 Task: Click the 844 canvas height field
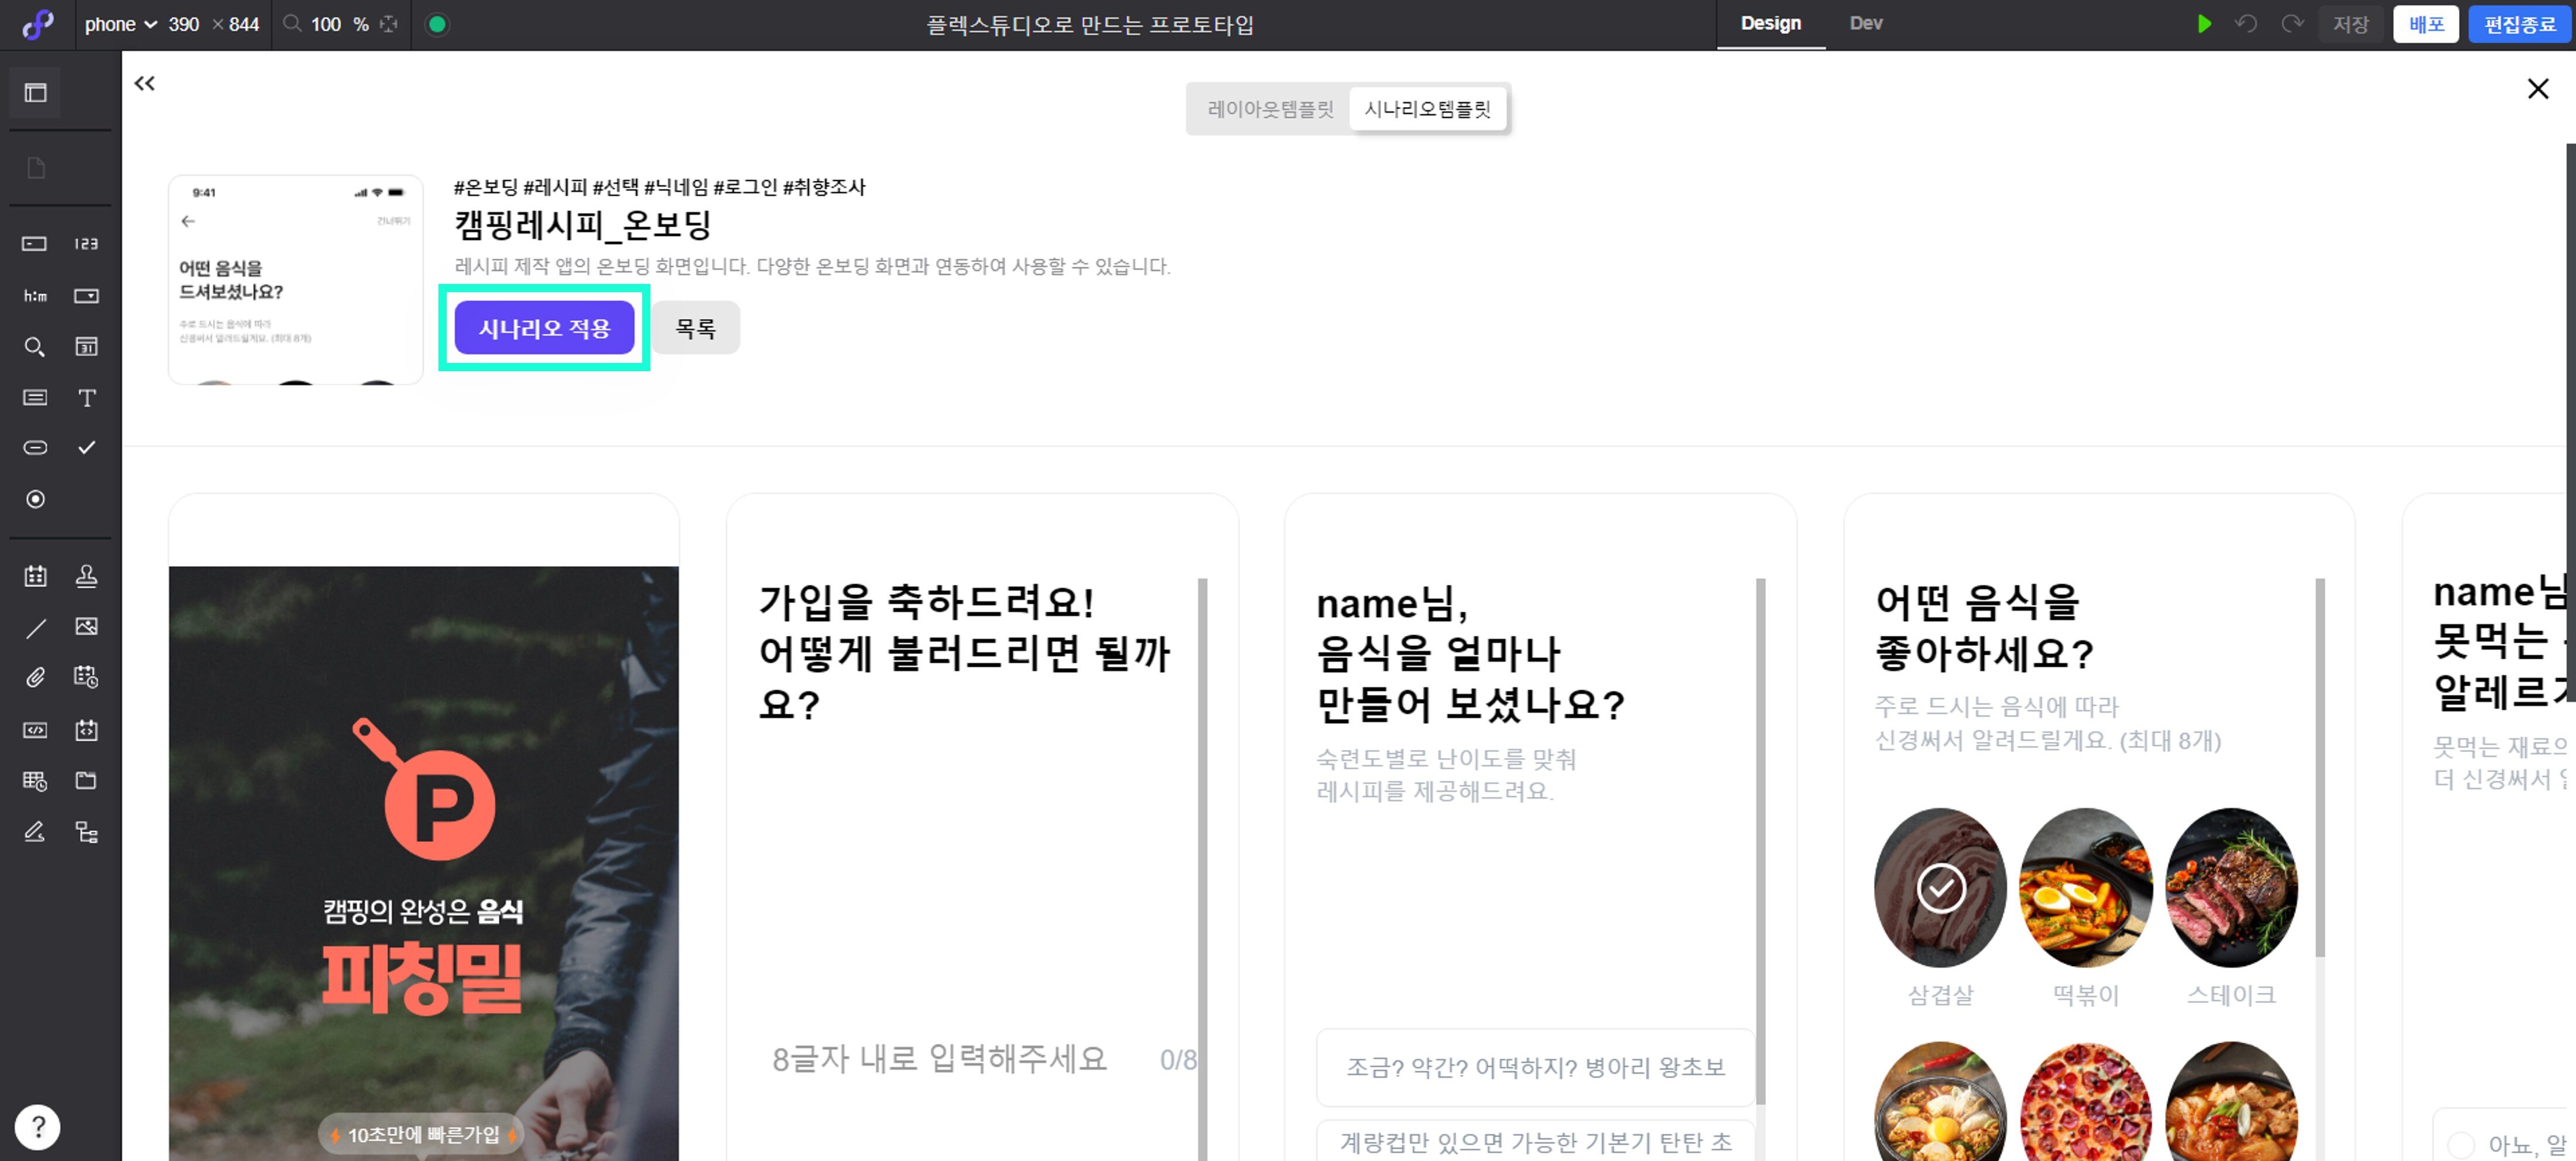tap(244, 24)
